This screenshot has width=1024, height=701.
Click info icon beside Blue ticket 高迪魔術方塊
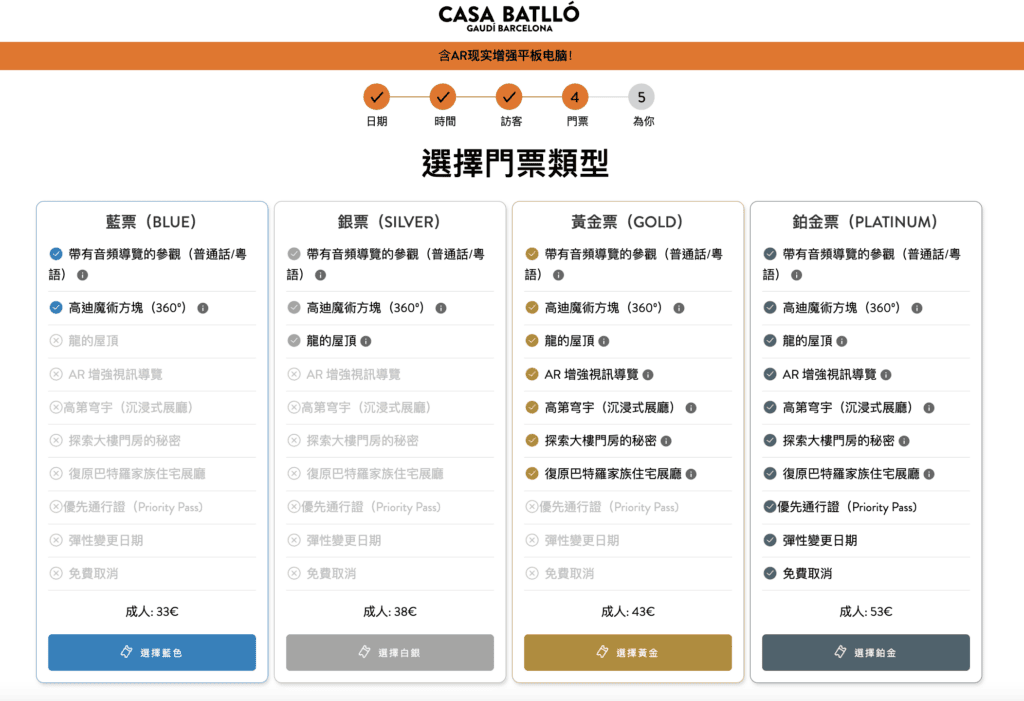(203, 308)
